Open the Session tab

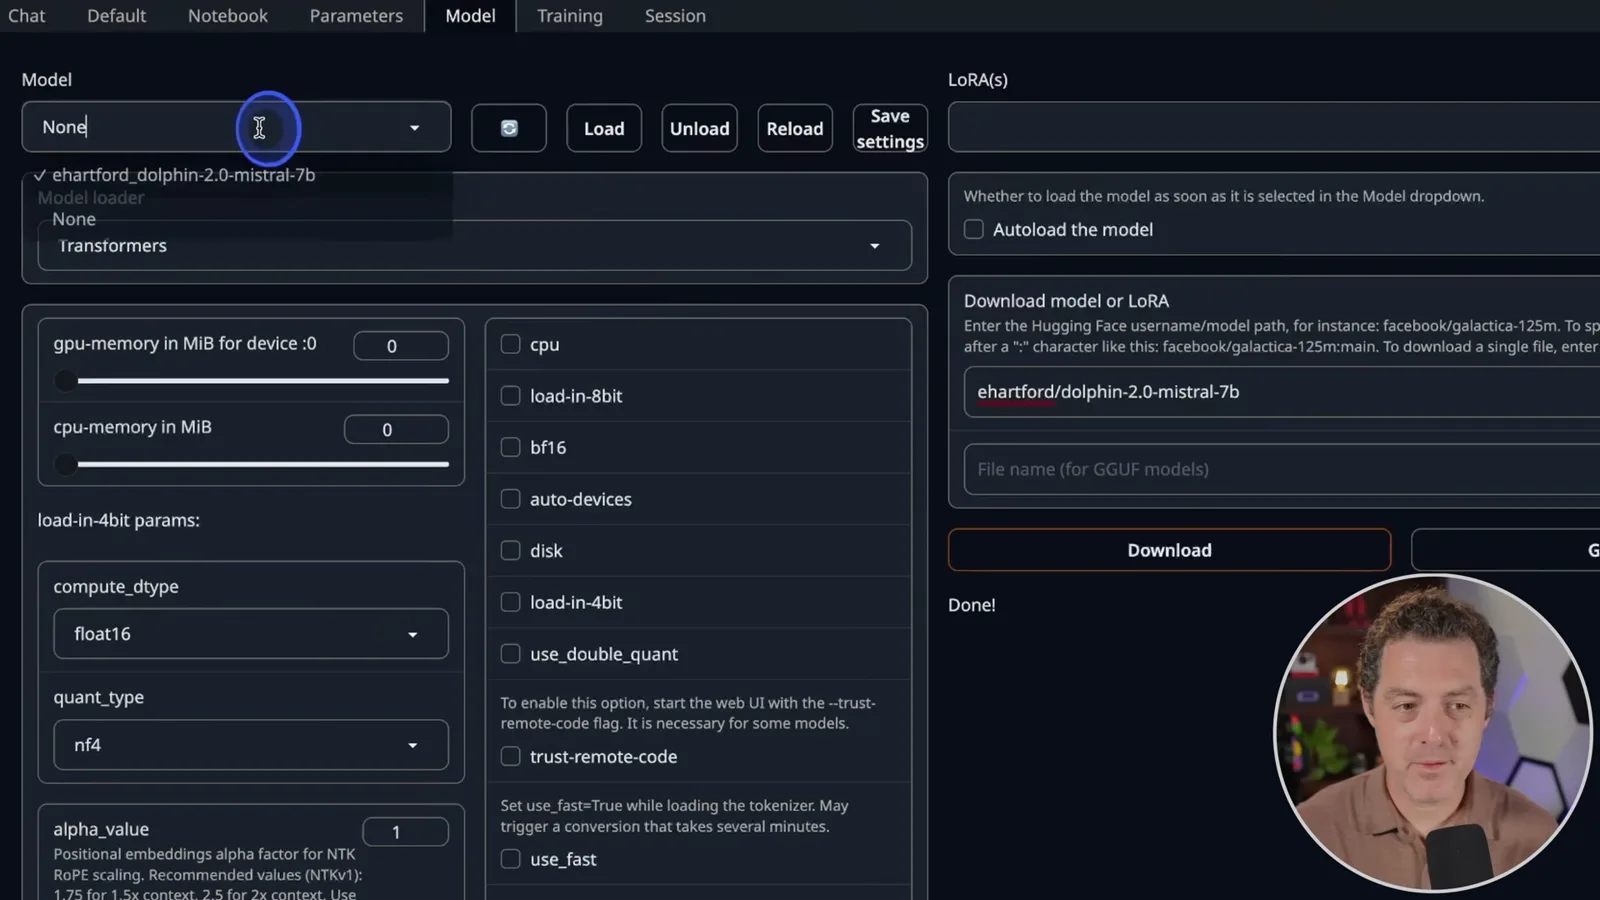click(x=675, y=16)
